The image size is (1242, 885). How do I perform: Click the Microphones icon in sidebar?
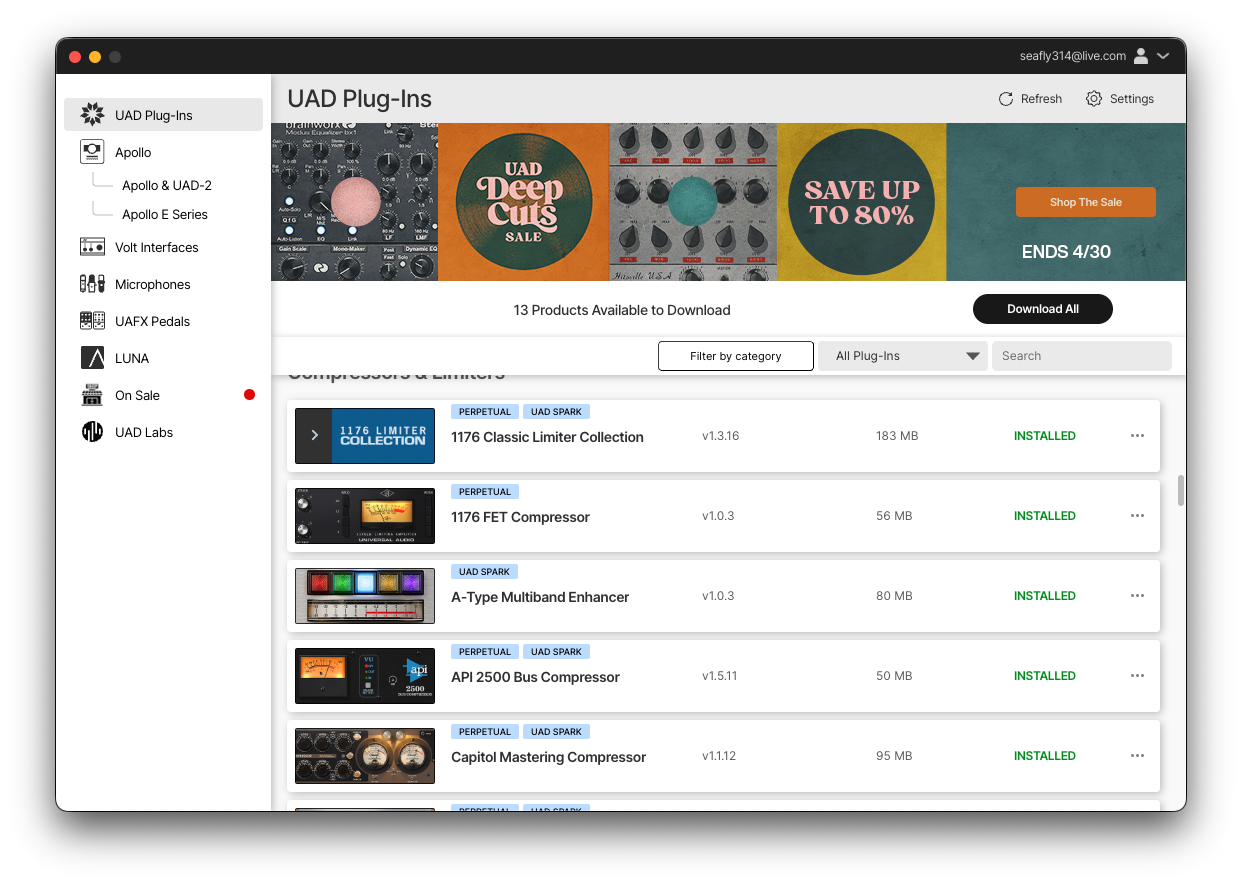pos(93,284)
